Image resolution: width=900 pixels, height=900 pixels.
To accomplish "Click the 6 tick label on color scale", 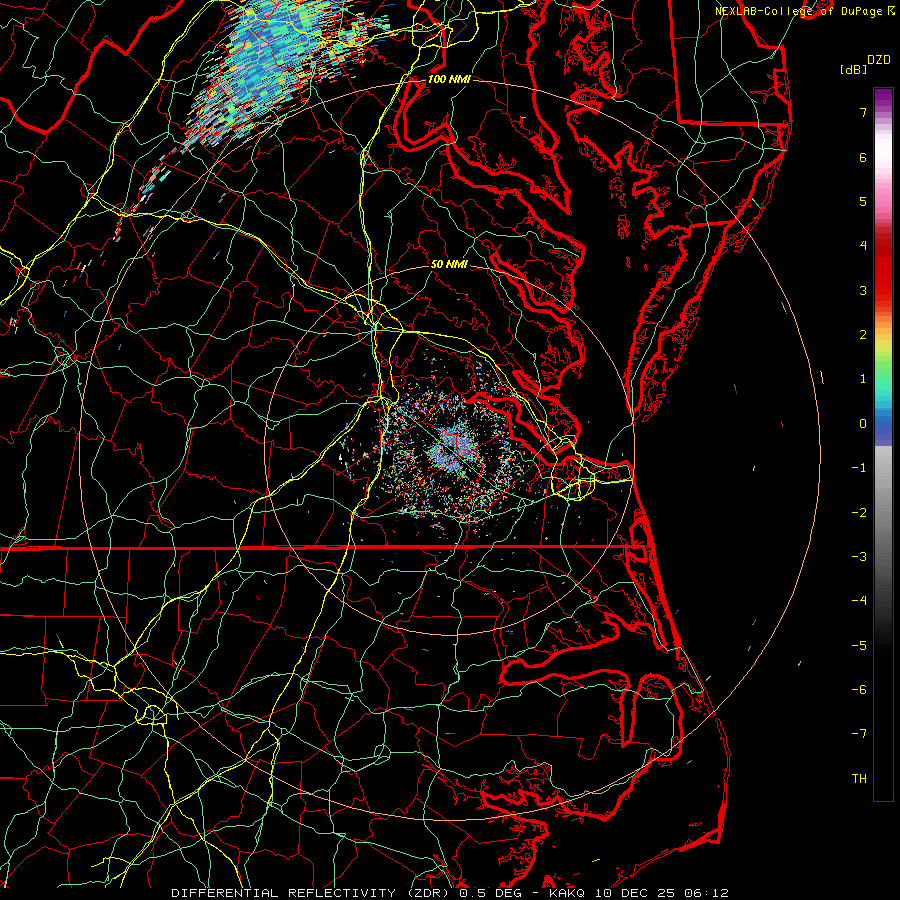I will point(863,157).
